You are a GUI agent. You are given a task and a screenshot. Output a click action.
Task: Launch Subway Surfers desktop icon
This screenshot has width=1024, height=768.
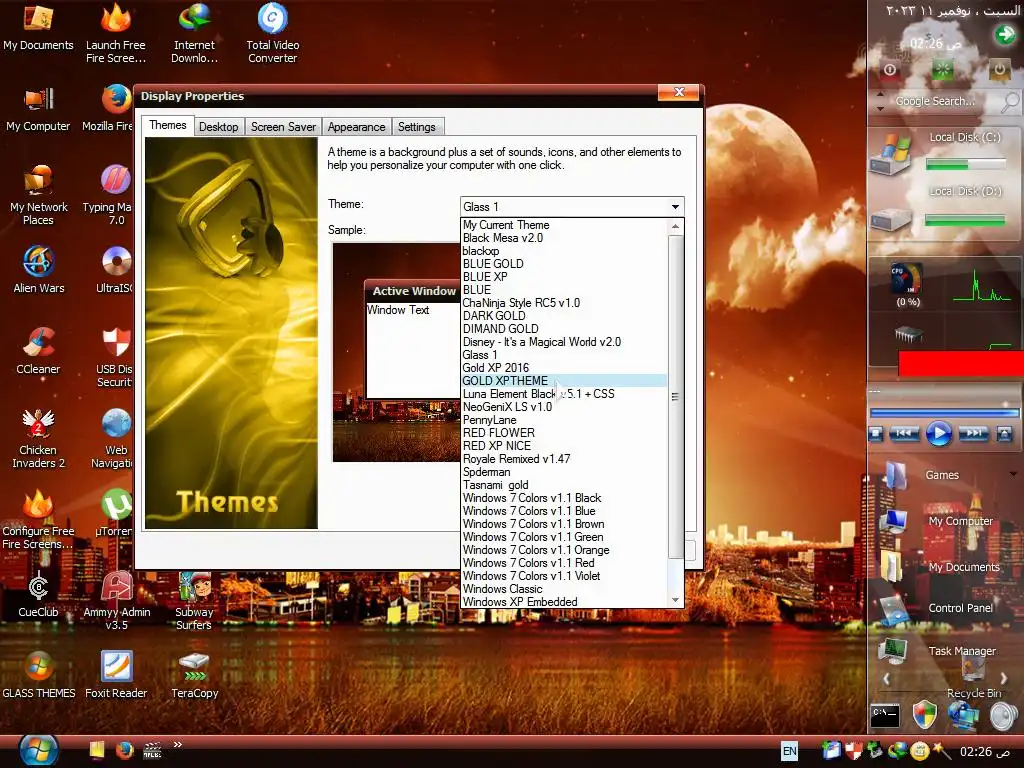(x=194, y=601)
